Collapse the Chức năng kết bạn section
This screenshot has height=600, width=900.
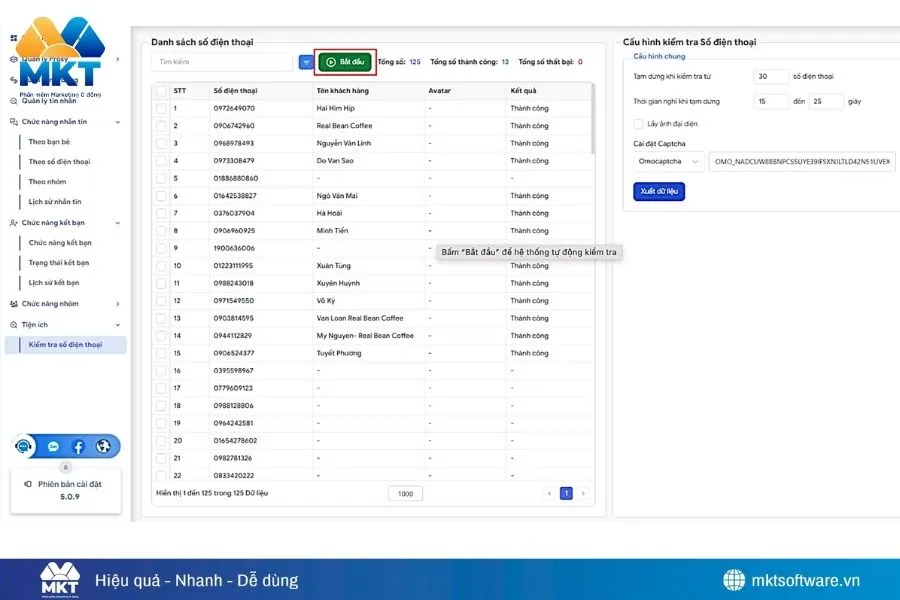coord(118,223)
